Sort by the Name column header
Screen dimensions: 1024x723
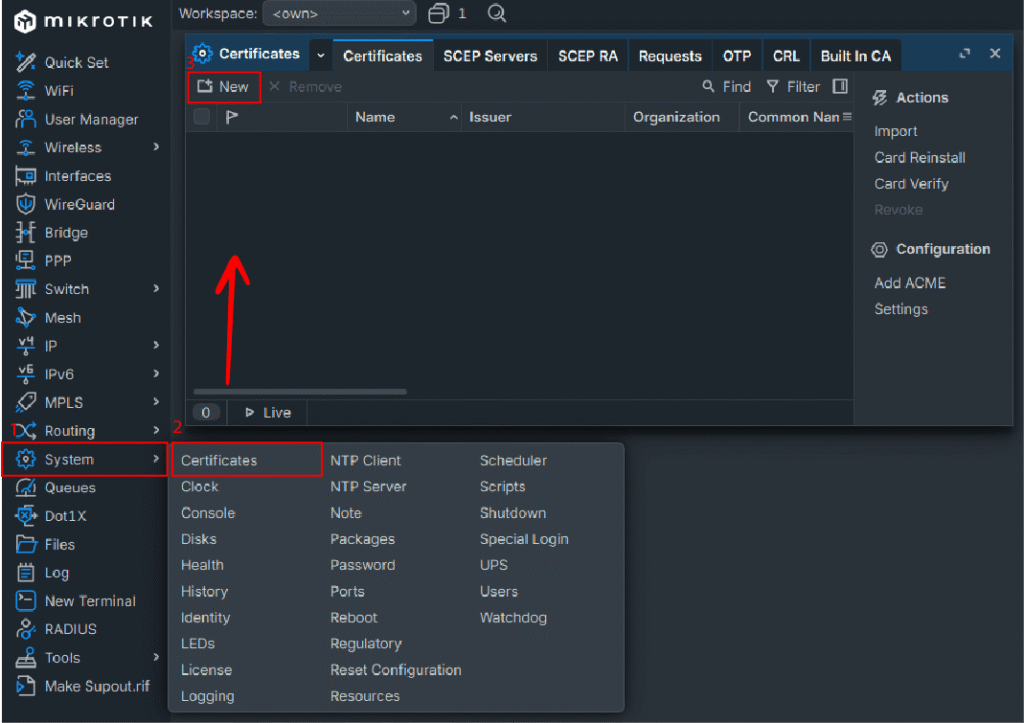404,117
